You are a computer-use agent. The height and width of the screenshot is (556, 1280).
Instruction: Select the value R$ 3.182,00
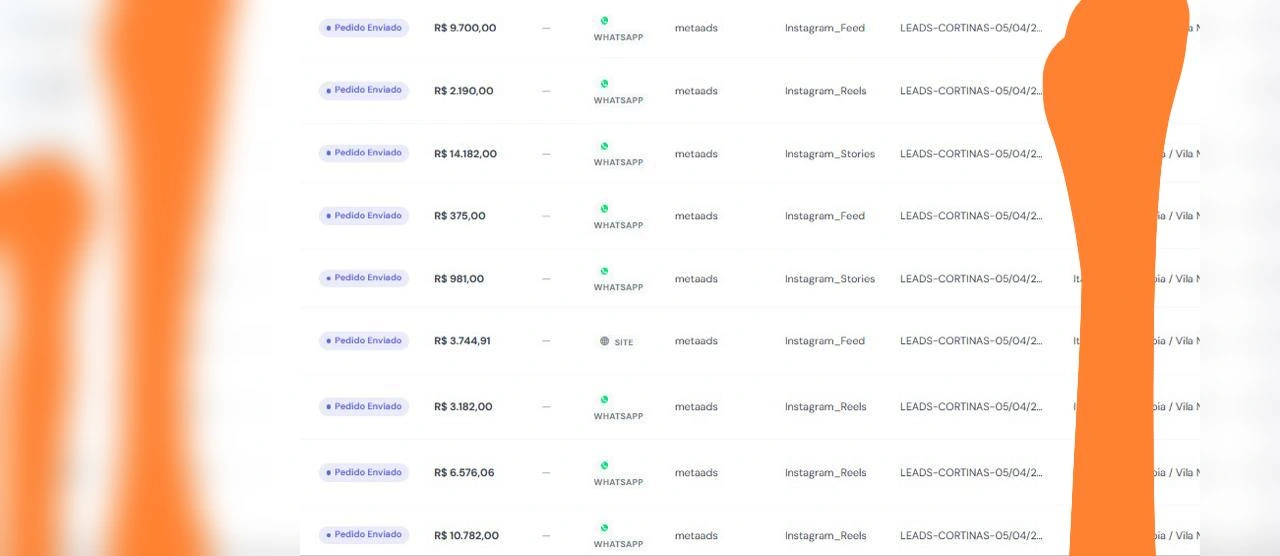click(464, 407)
